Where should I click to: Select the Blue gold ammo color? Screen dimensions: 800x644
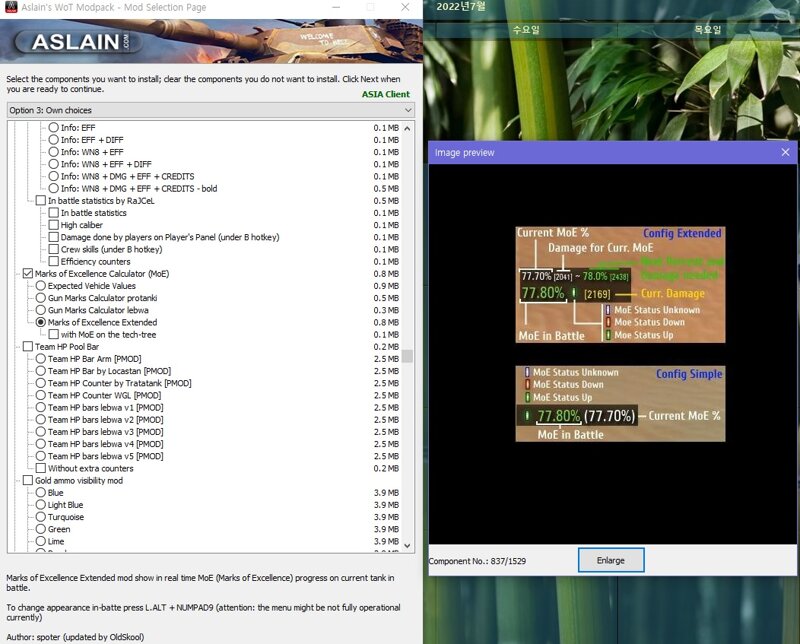click(41, 493)
